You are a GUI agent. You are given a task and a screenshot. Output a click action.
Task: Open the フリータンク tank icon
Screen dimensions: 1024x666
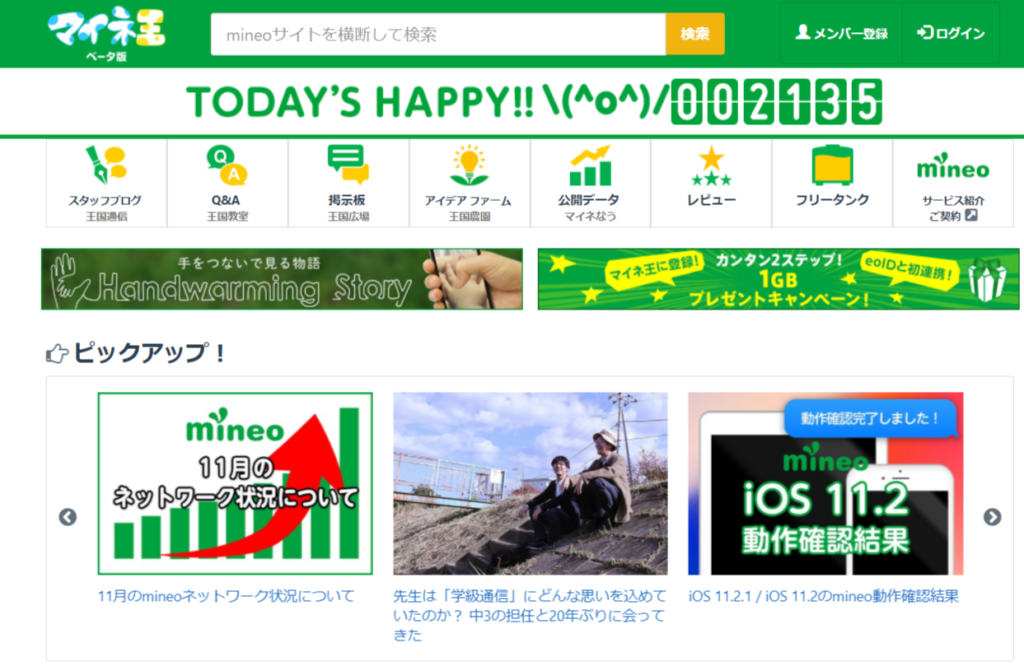pos(832,165)
